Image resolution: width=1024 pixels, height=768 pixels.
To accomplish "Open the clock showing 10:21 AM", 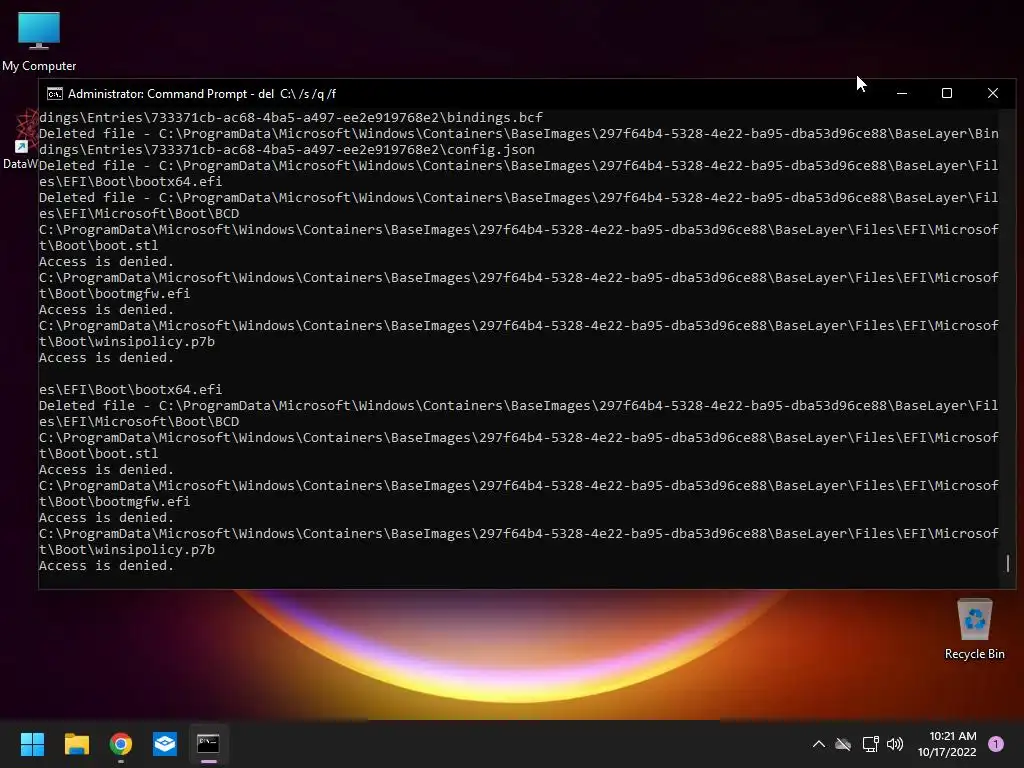I will (947, 744).
